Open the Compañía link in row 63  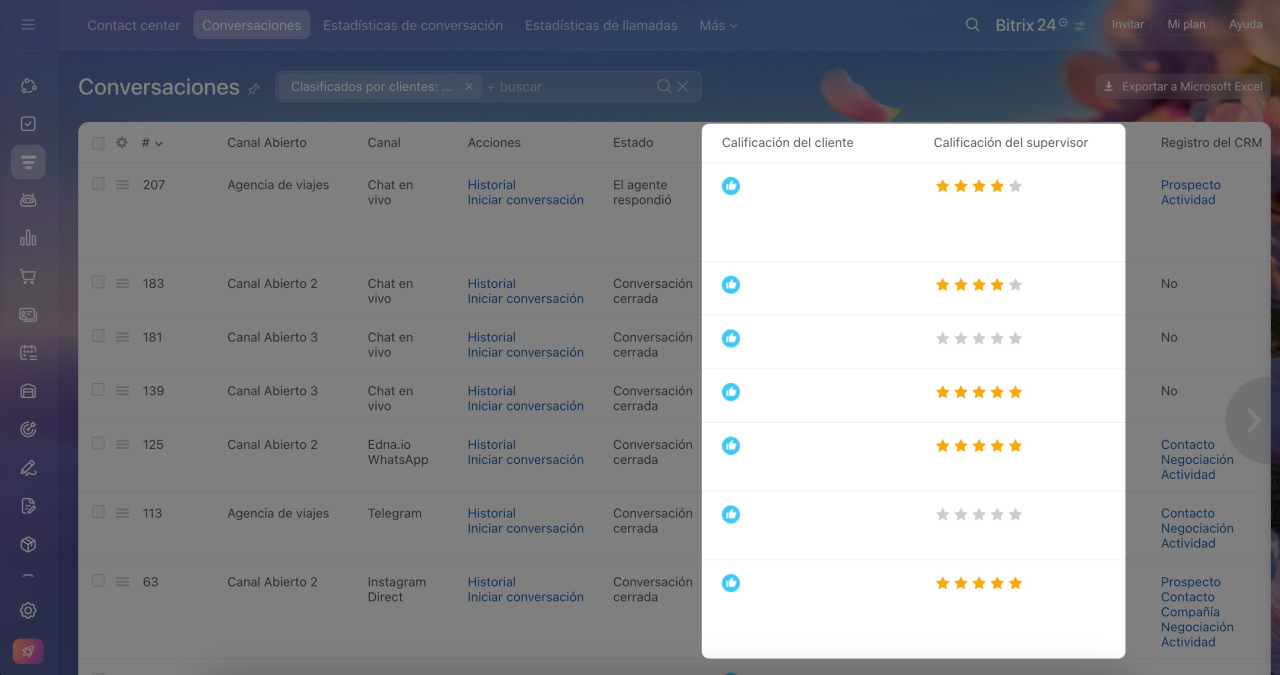coord(1190,612)
